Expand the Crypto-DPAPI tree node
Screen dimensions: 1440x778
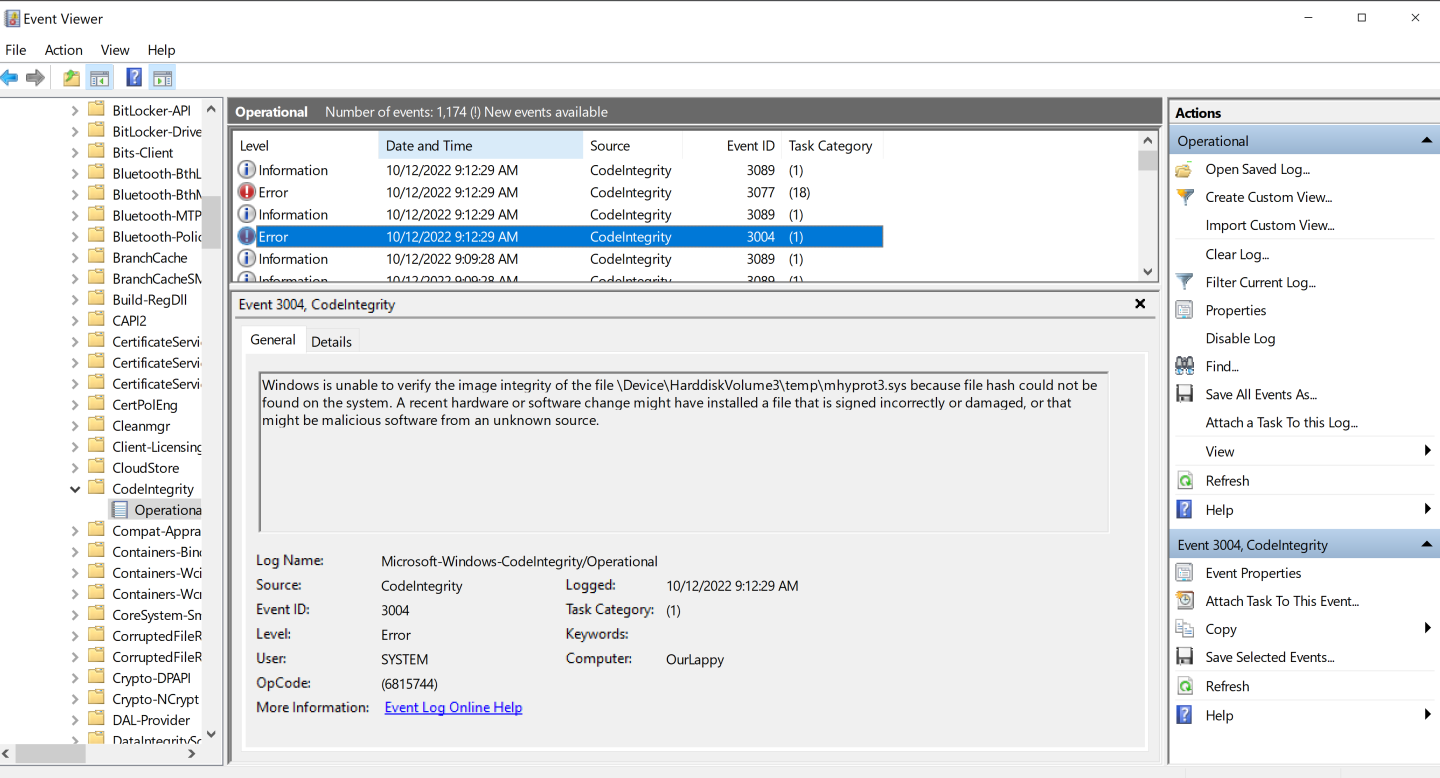tap(75, 678)
